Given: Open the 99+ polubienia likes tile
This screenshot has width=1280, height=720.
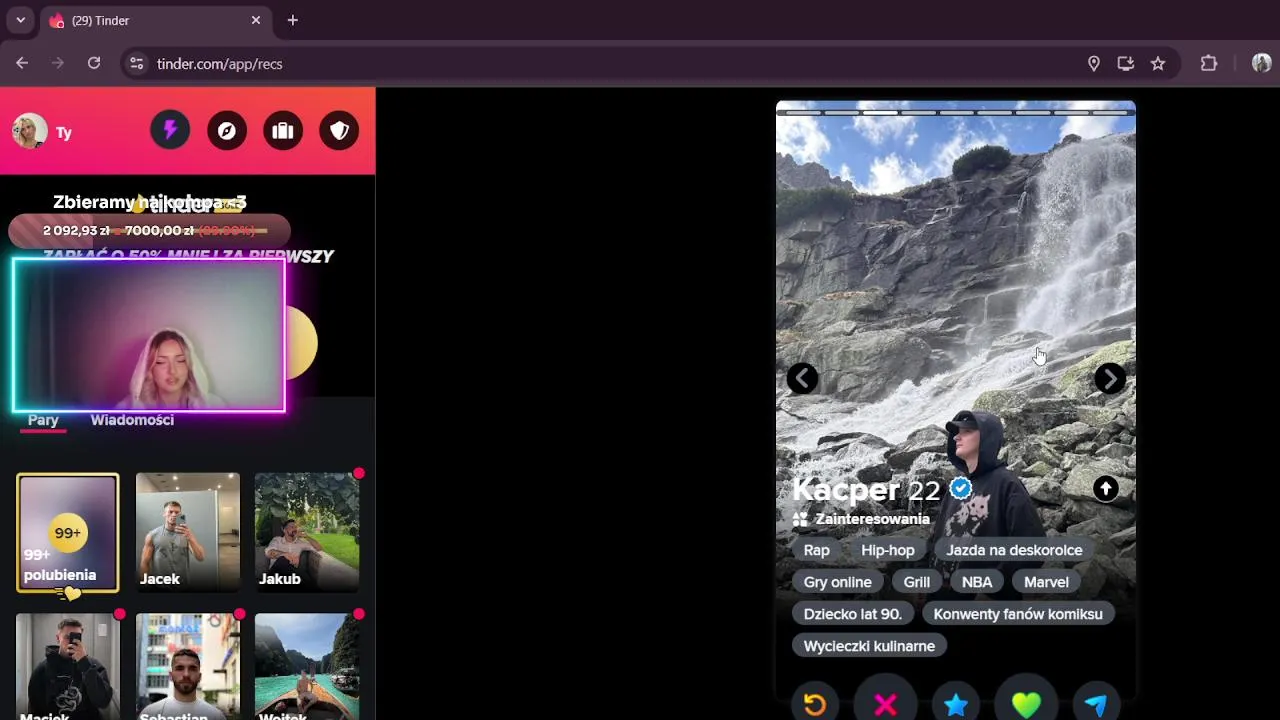Looking at the screenshot, I should [67, 532].
